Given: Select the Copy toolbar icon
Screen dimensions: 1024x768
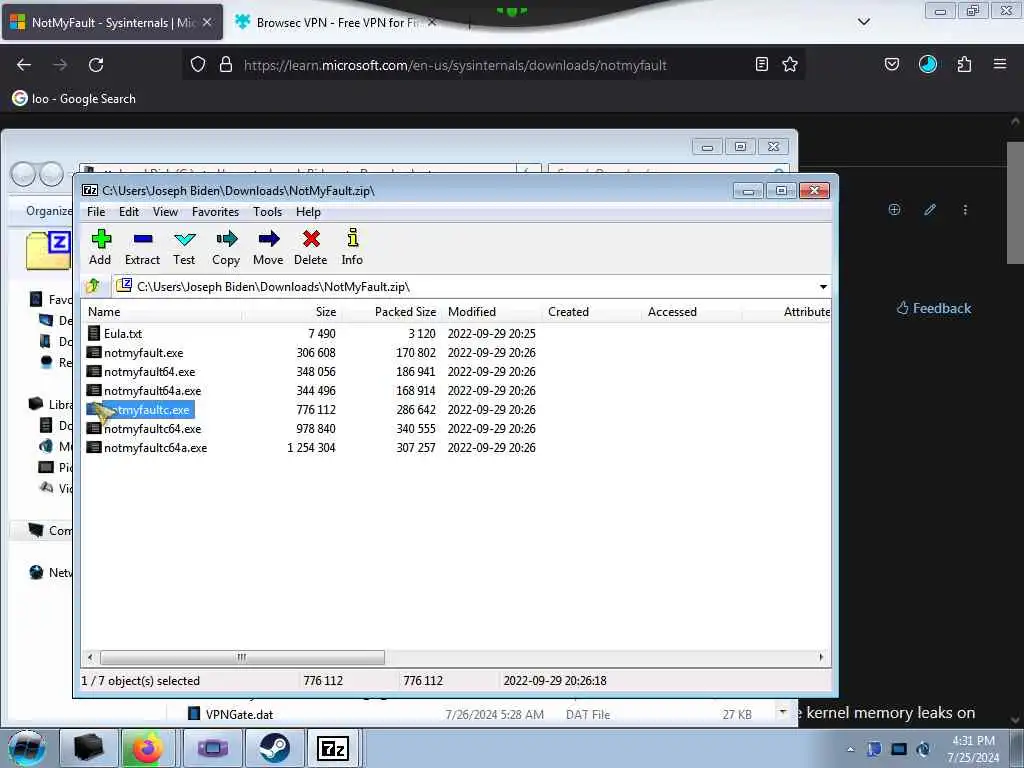Looking at the screenshot, I should coord(226,247).
